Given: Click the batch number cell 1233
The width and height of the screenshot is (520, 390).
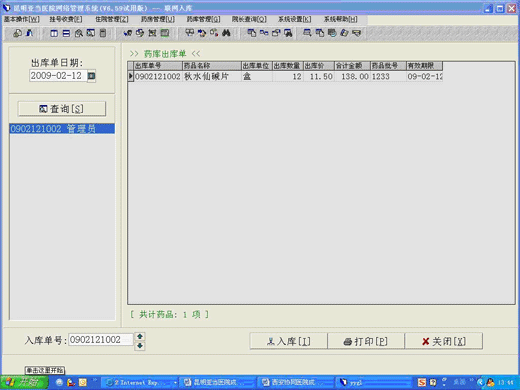Looking at the screenshot, I should tap(388, 77).
